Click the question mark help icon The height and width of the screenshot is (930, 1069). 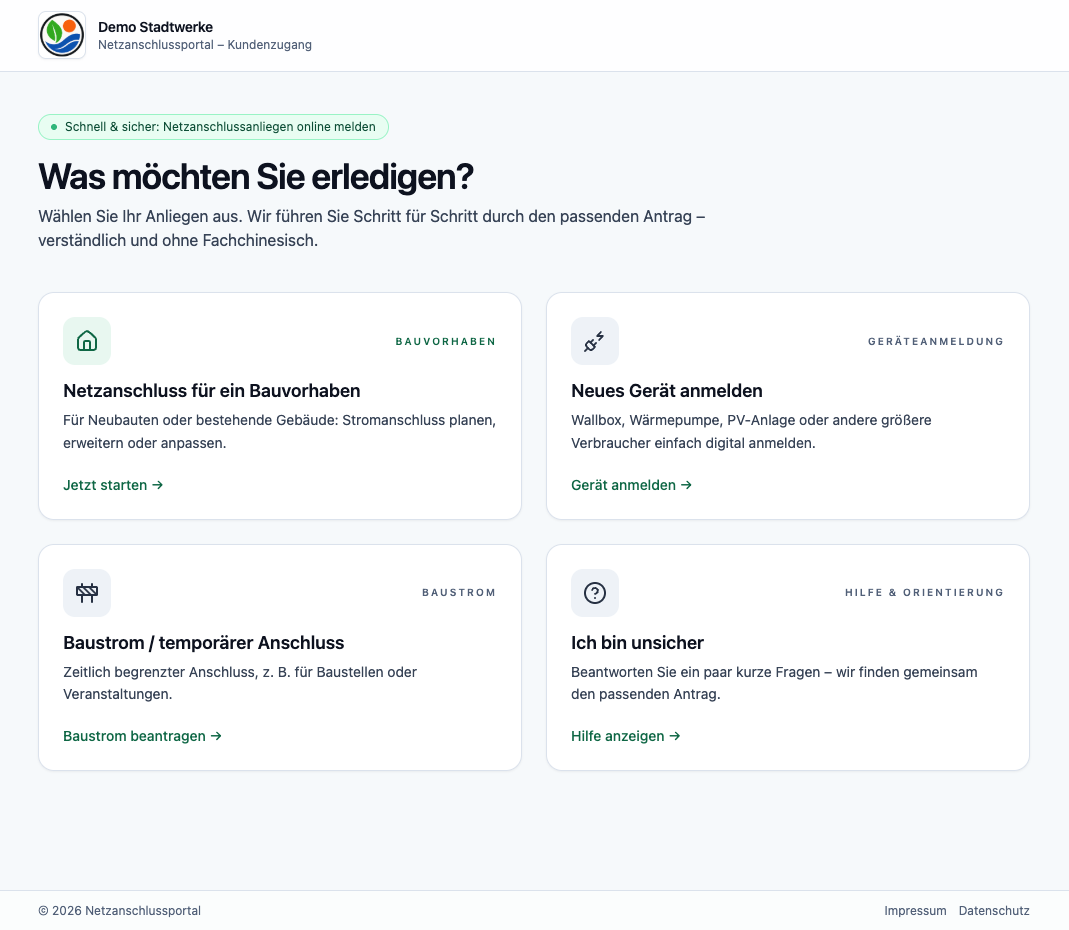tap(595, 593)
